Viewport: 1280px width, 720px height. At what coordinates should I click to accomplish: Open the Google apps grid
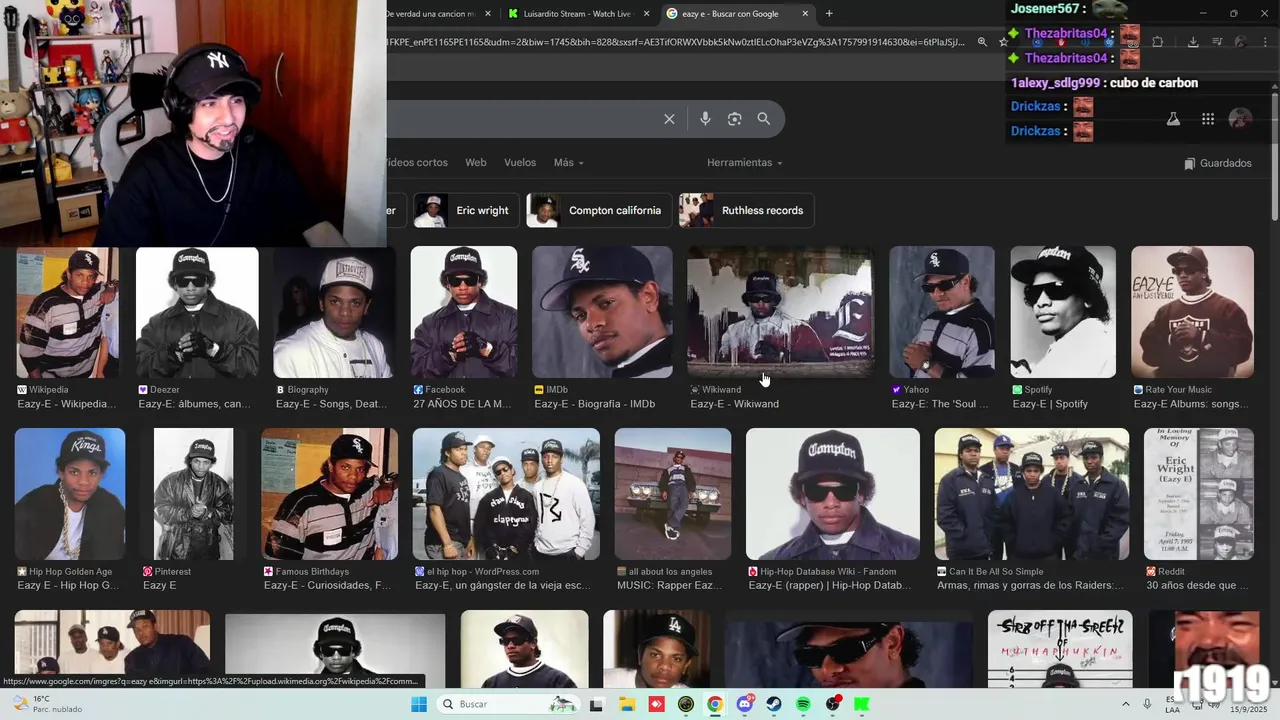pos(1208,119)
